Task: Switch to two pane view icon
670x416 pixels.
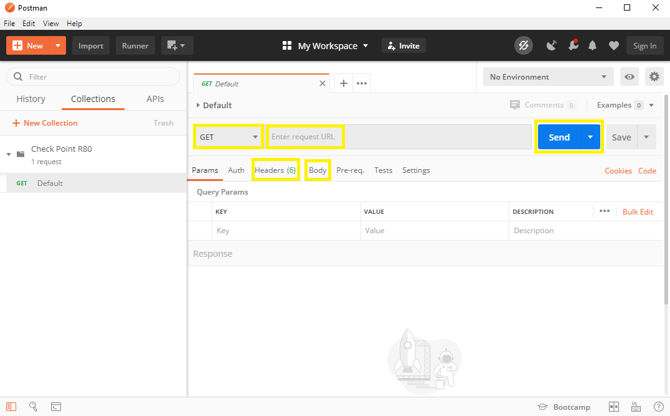Action: point(614,407)
